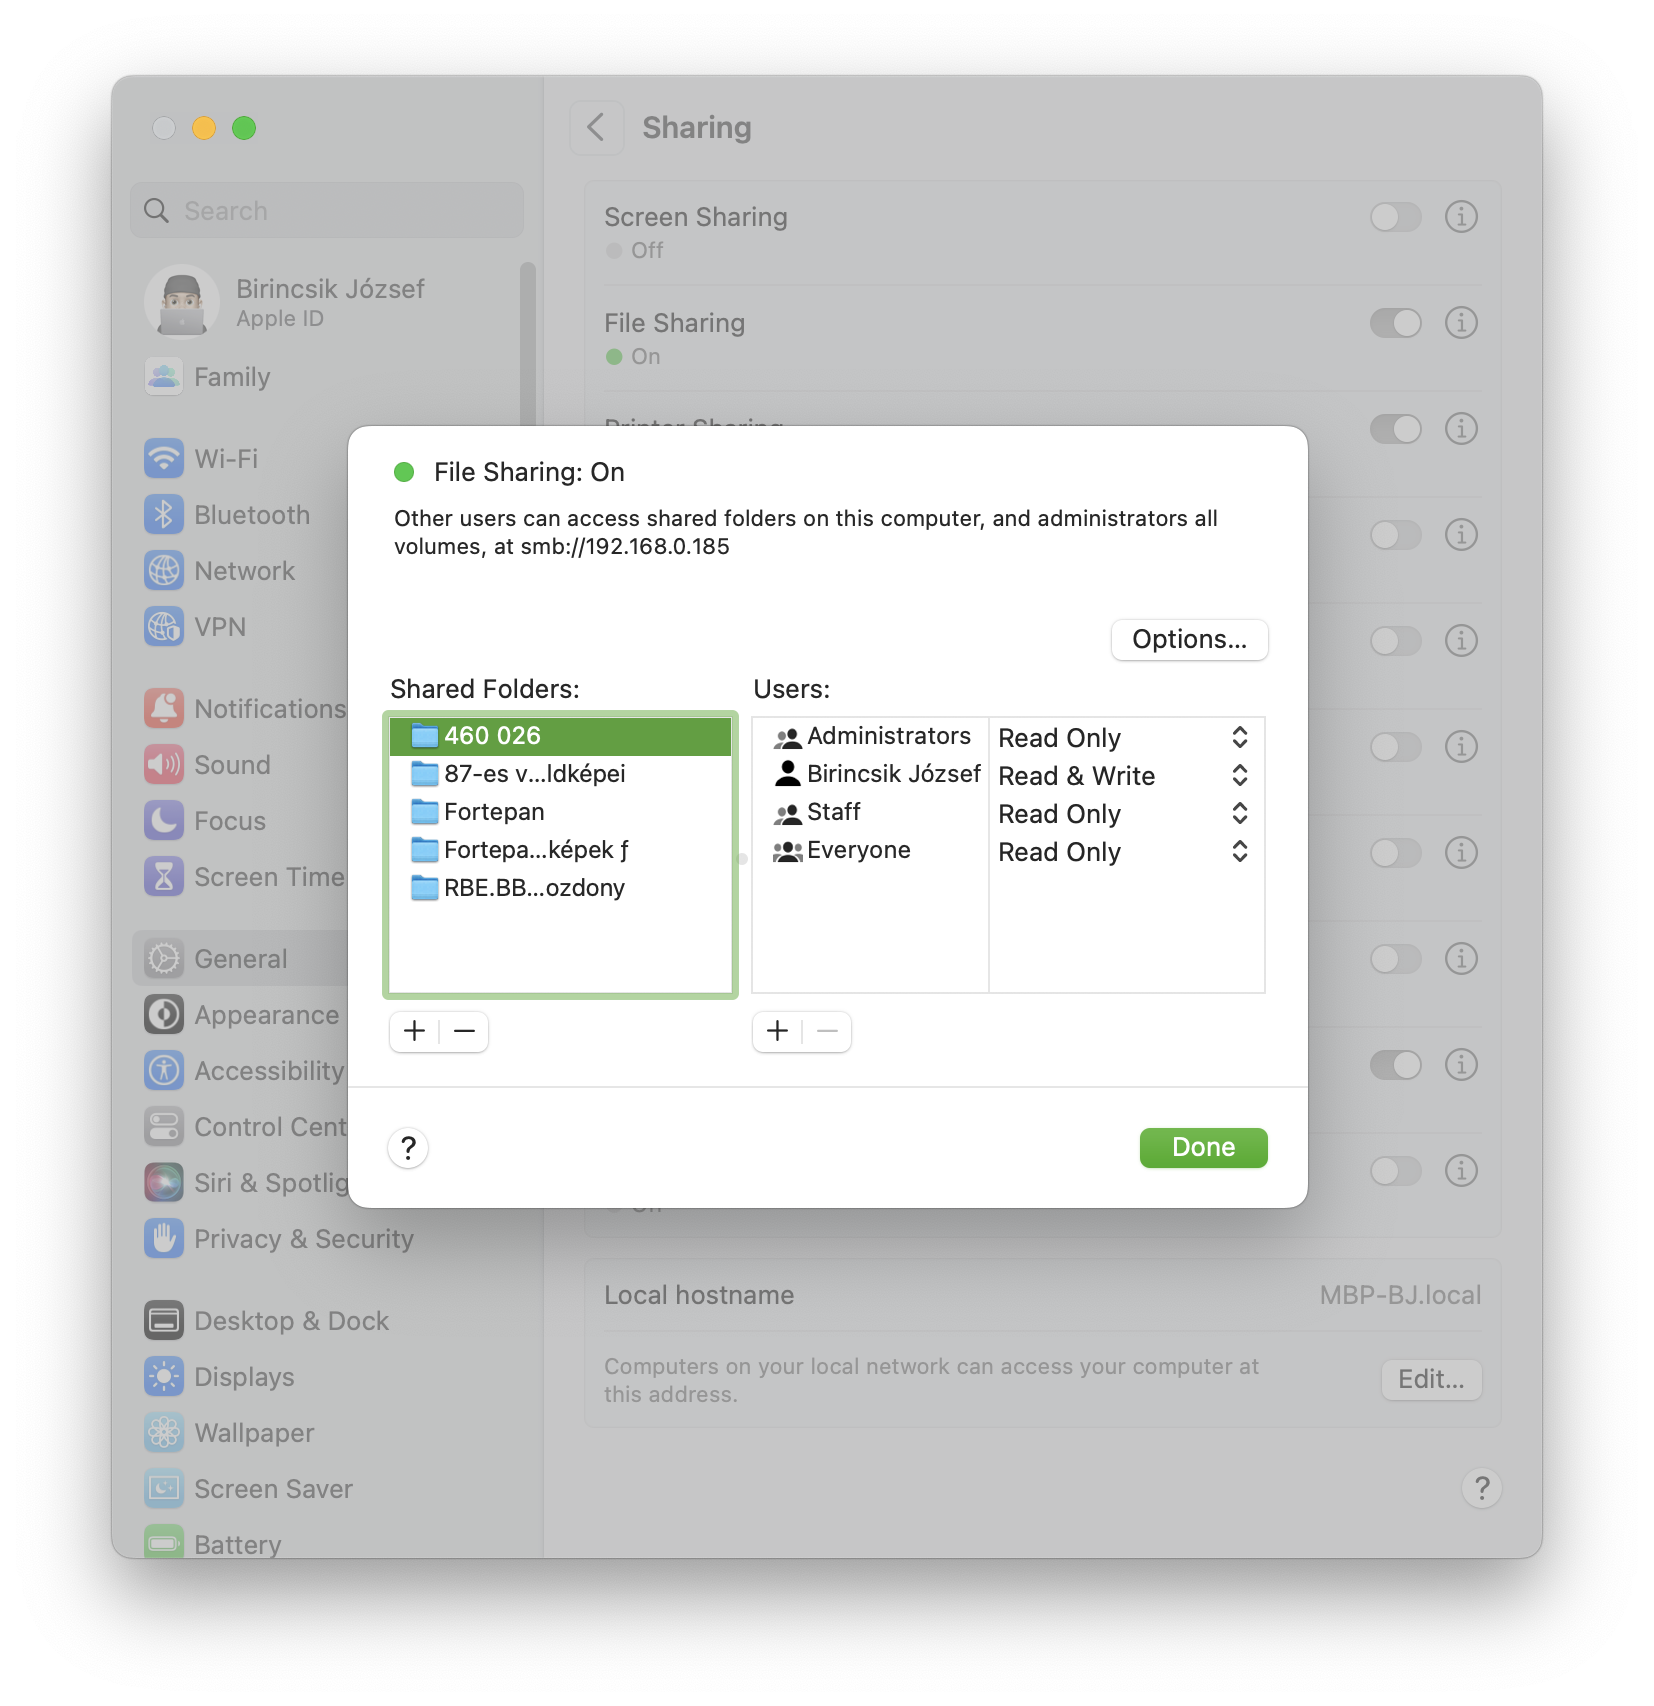Open Screen Saver in the sidebar
The width and height of the screenshot is (1654, 1706).
point(249,1489)
